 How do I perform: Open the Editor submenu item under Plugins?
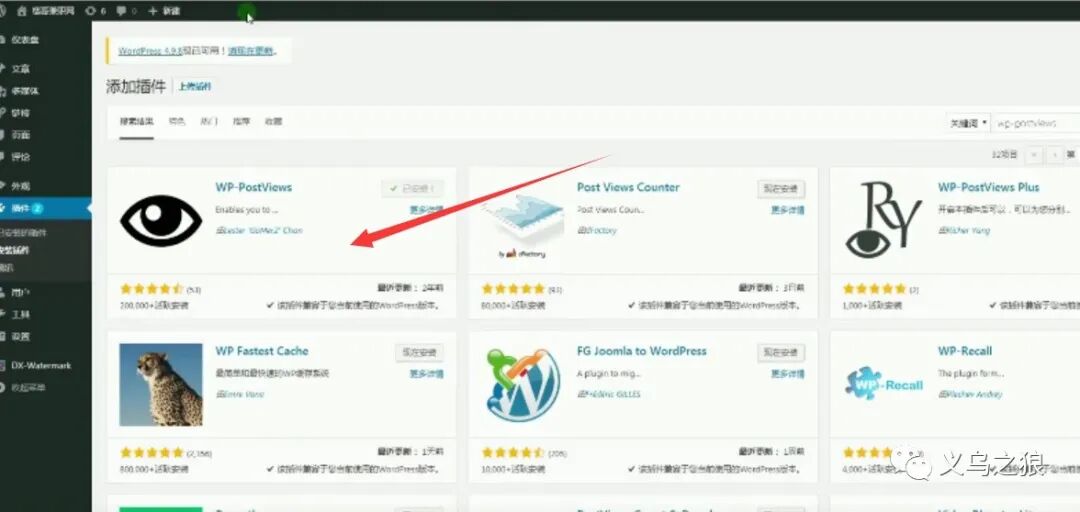[x=7, y=267]
